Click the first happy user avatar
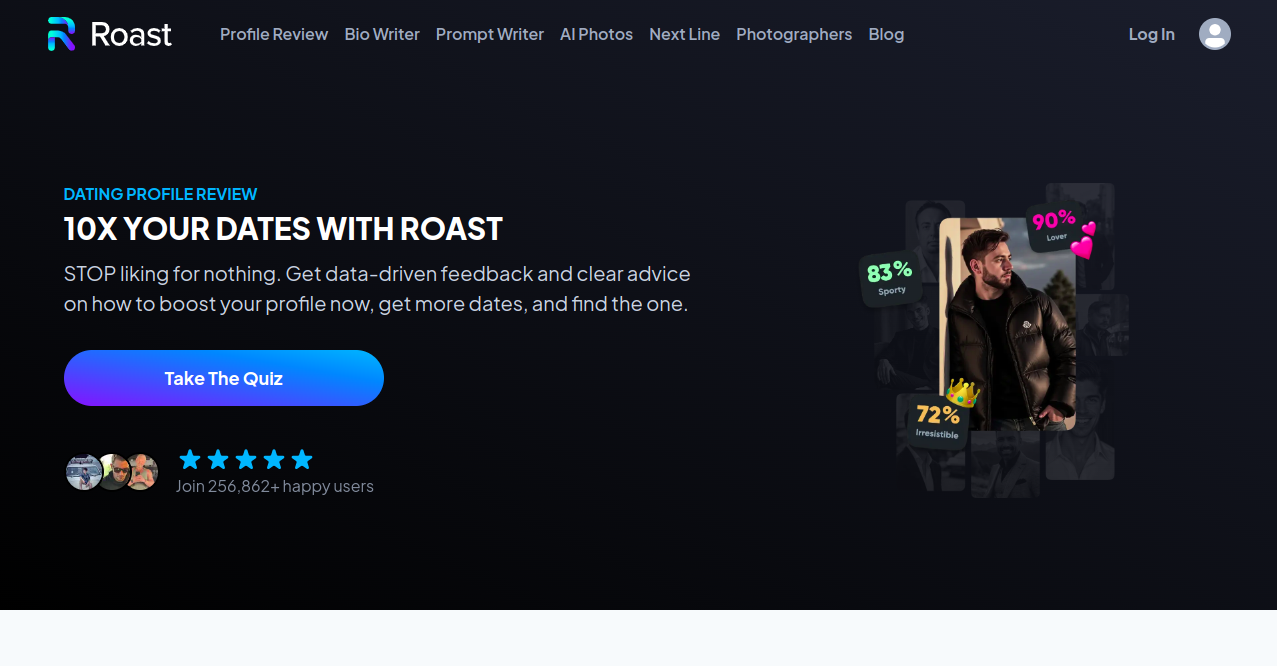 click(x=83, y=472)
